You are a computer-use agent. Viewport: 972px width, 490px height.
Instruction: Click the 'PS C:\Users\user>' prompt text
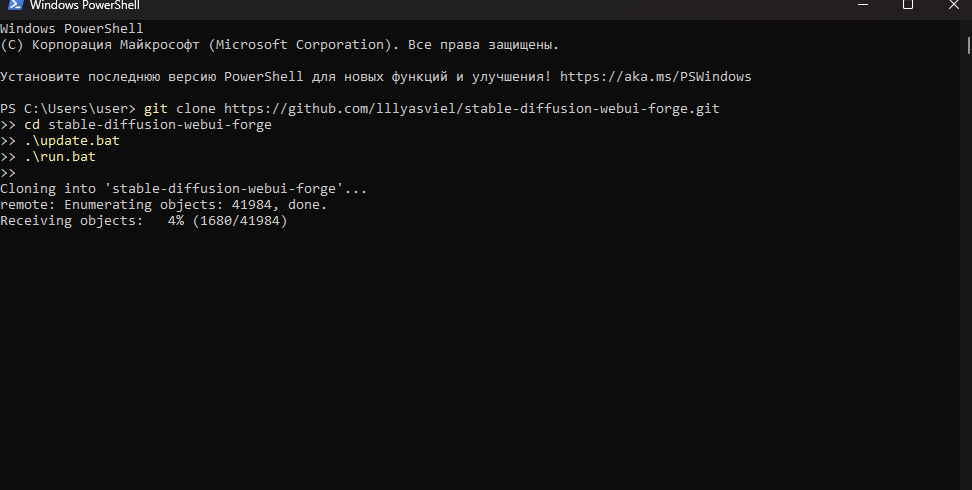point(68,109)
